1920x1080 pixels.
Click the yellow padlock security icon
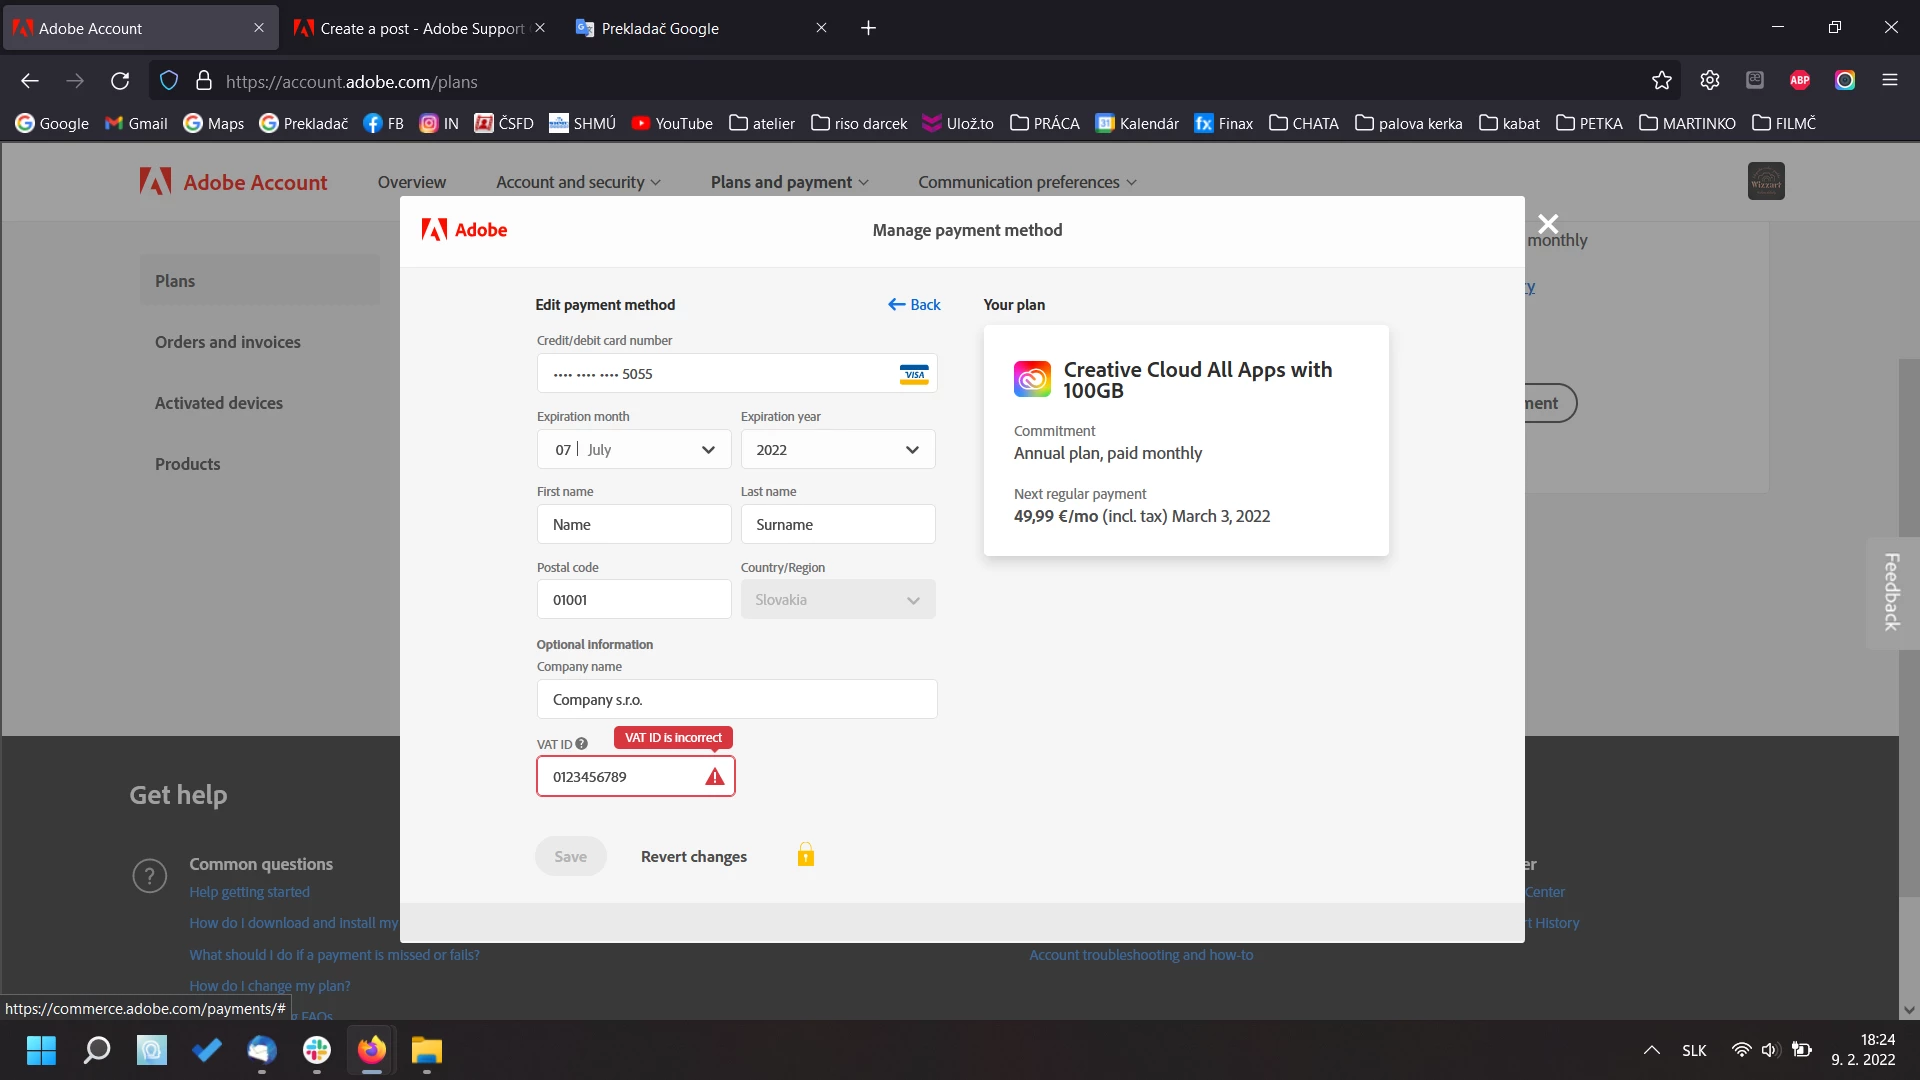pyautogui.click(x=805, y=855)
